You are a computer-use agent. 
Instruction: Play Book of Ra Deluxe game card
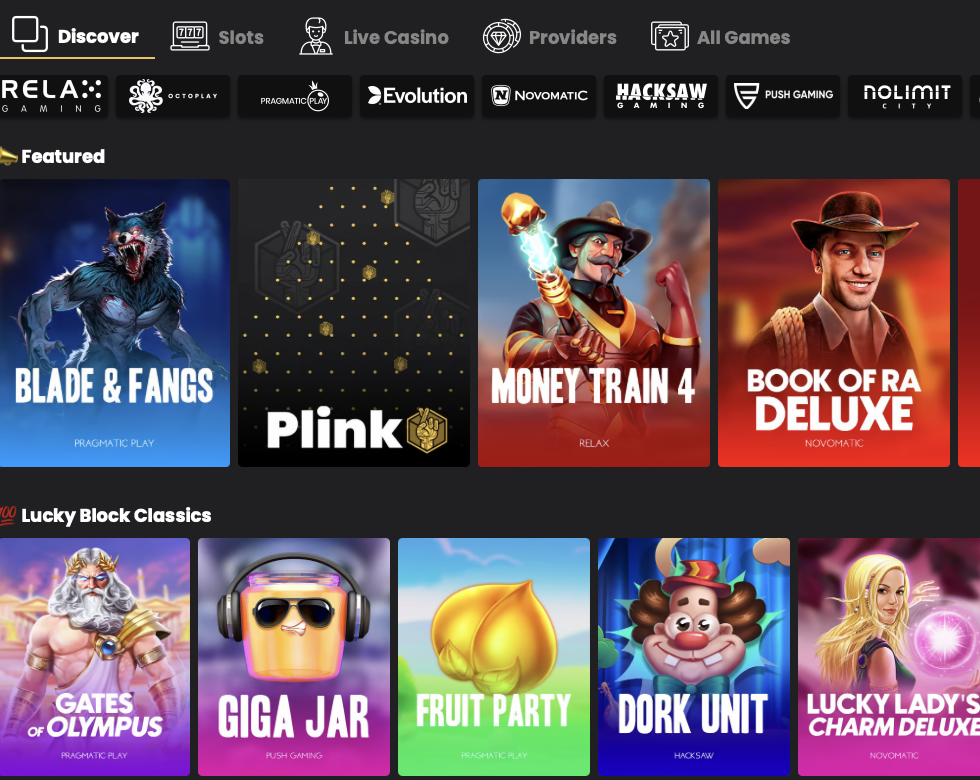pos(834,323)
